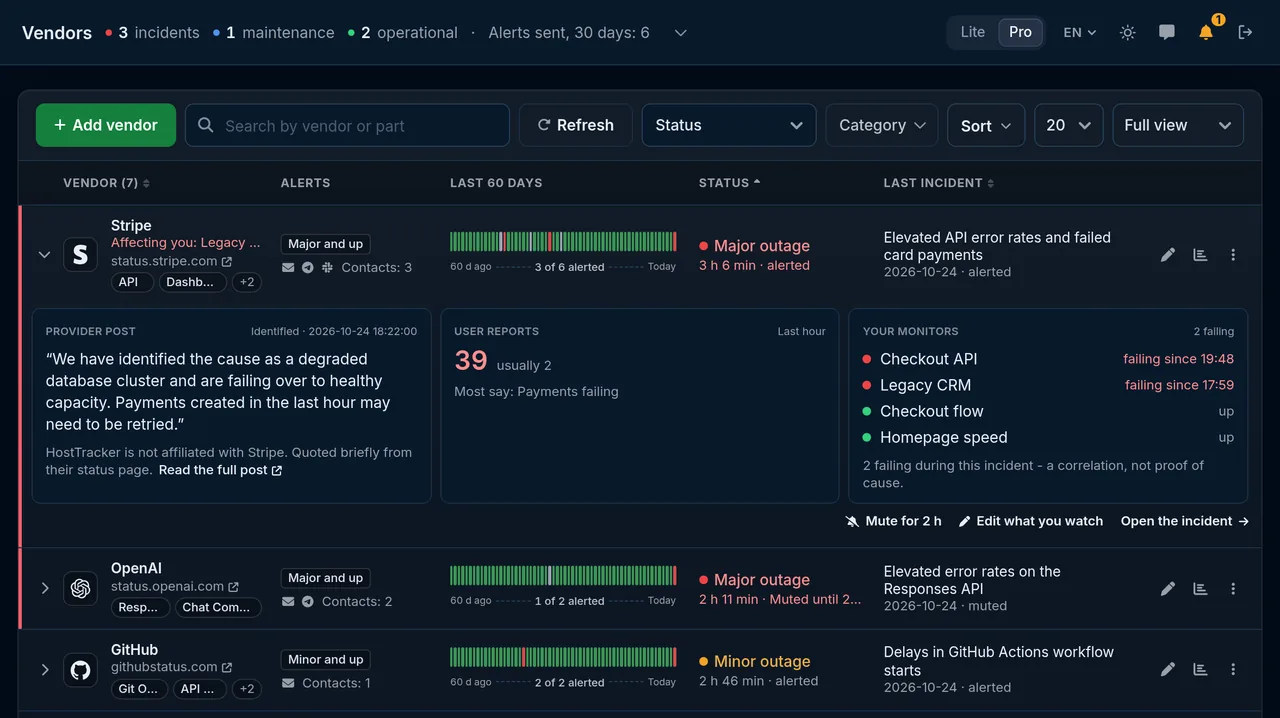1280x718 pixels.
Task: Edit the OpenAI vendor with pencil icon
Action: 1168,589
